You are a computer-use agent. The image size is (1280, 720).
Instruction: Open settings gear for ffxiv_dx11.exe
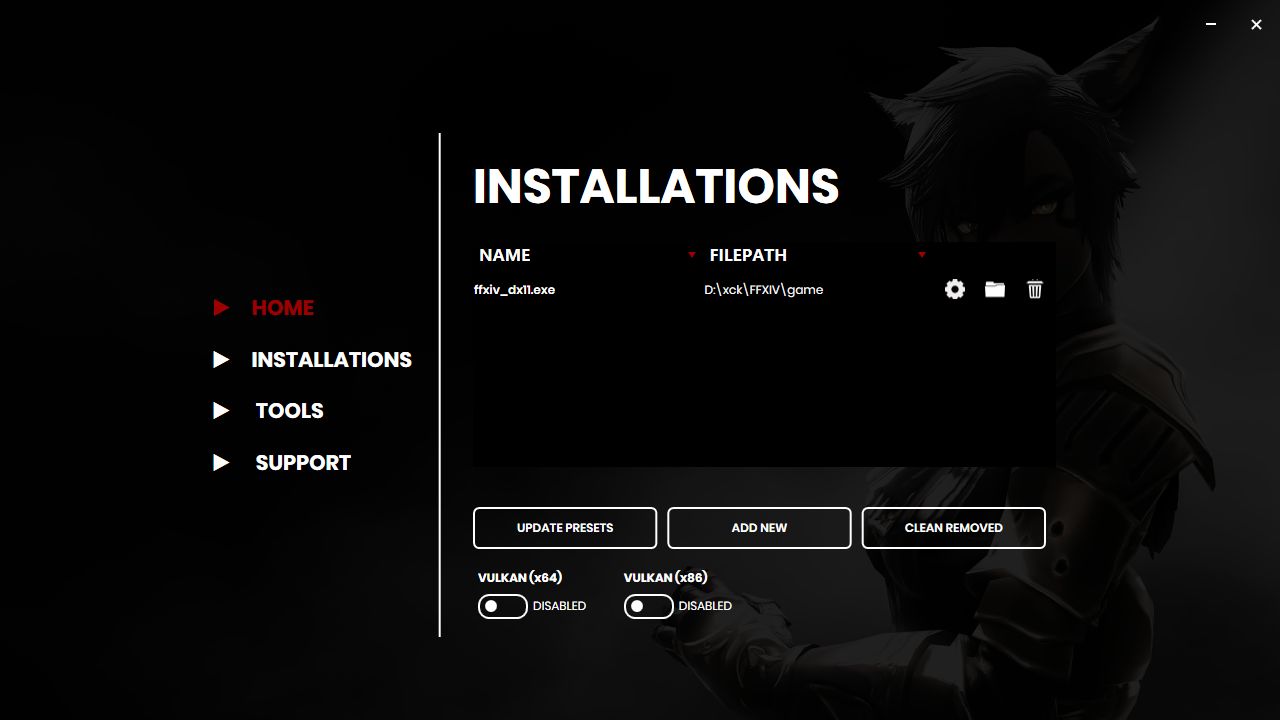pos(955,290)
